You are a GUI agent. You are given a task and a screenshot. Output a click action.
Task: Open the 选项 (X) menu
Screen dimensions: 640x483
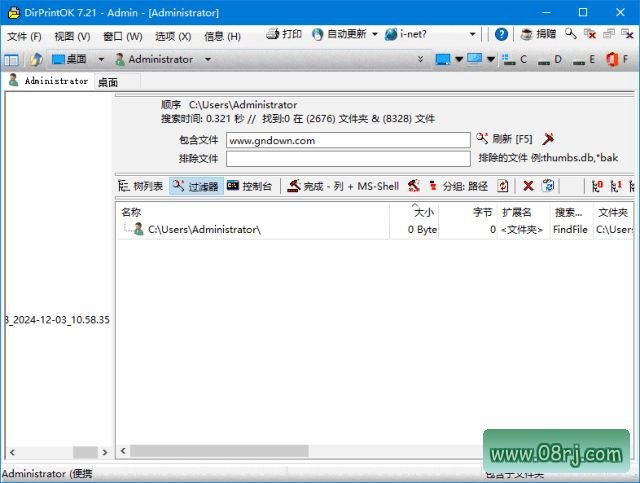[173, 37]
